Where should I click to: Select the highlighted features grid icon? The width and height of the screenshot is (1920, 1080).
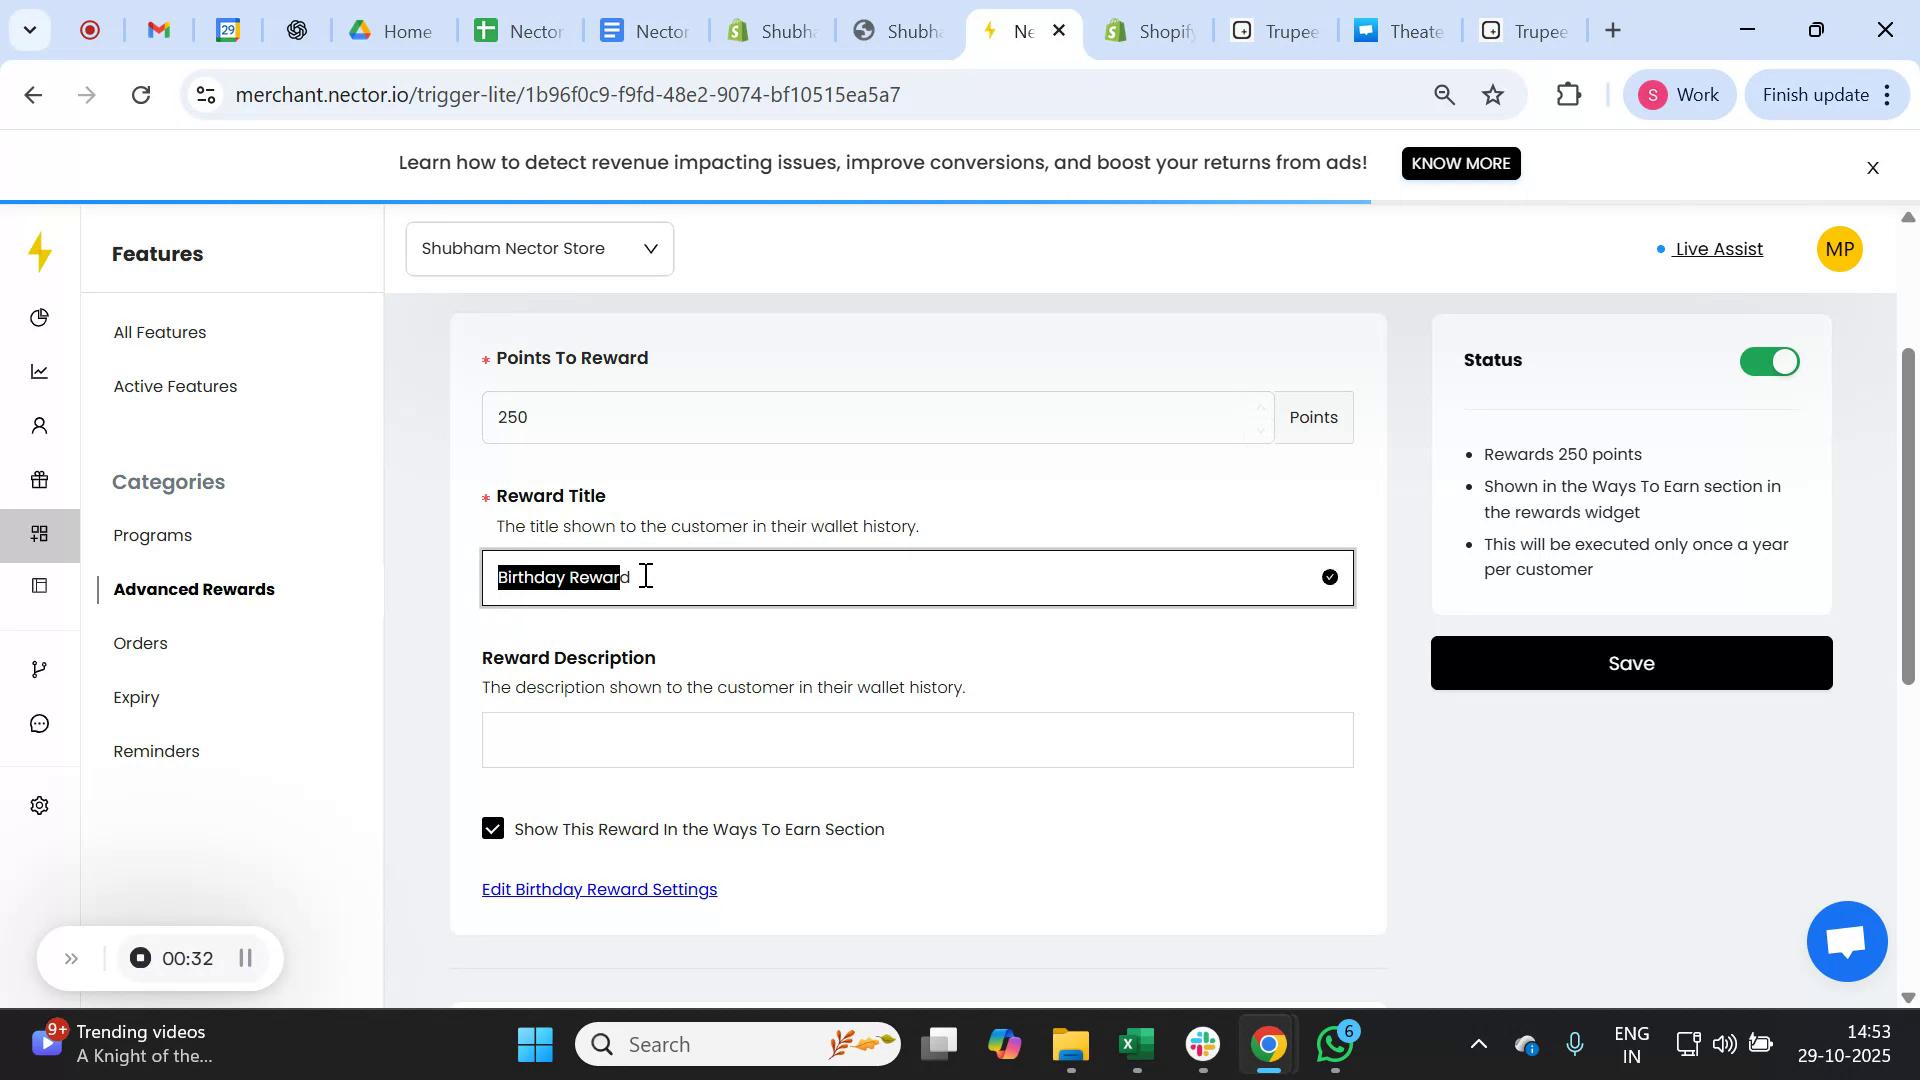(39, 534)
